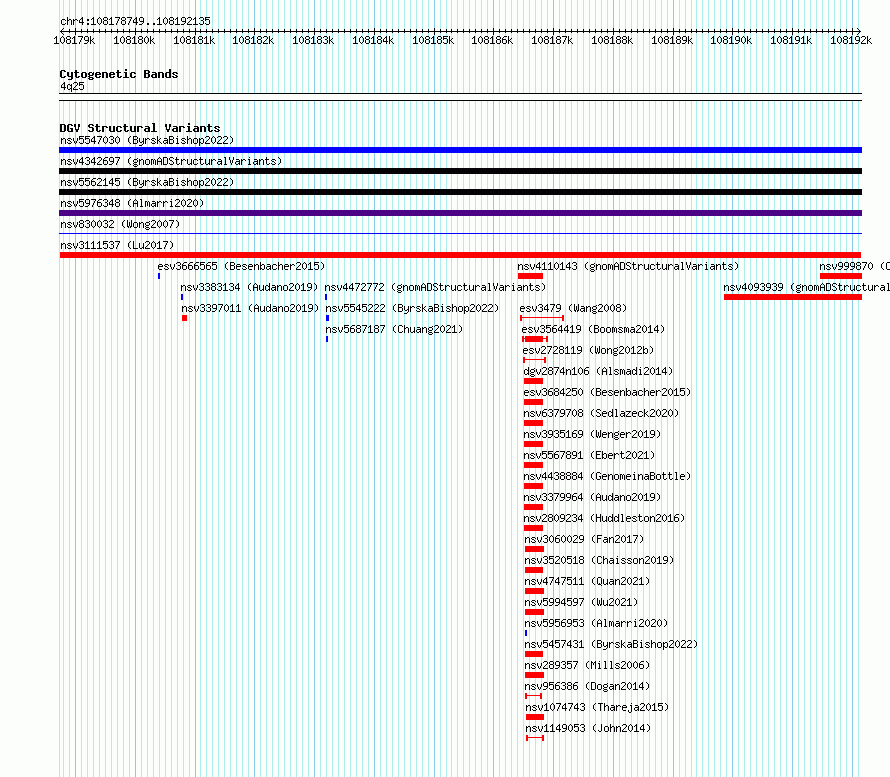Open nsv3397011 (Audano2019) variant
The image size is (890, 777).
250,308
